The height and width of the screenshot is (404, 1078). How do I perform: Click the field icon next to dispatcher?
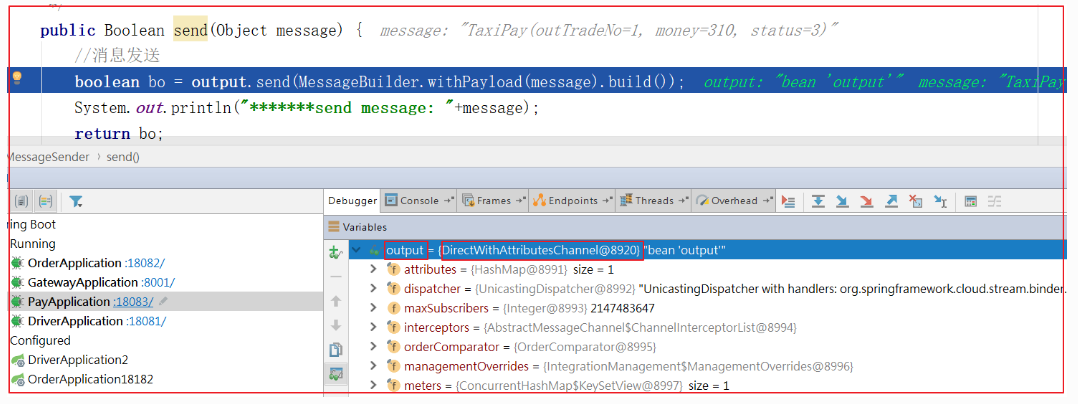[x=394, y=289]
